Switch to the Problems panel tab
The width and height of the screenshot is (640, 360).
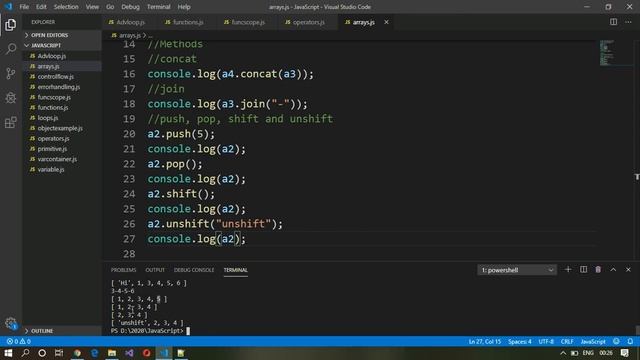click(x=123, y=270)
